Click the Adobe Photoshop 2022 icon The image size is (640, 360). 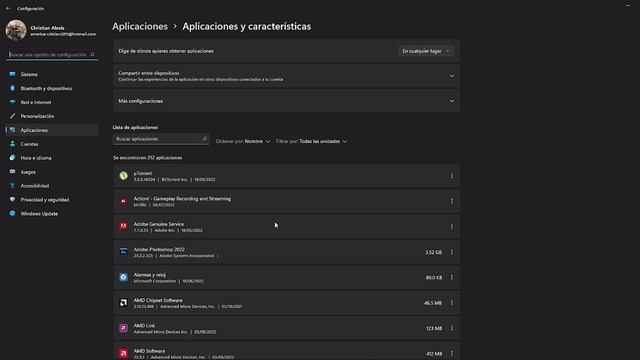point(123,252)
